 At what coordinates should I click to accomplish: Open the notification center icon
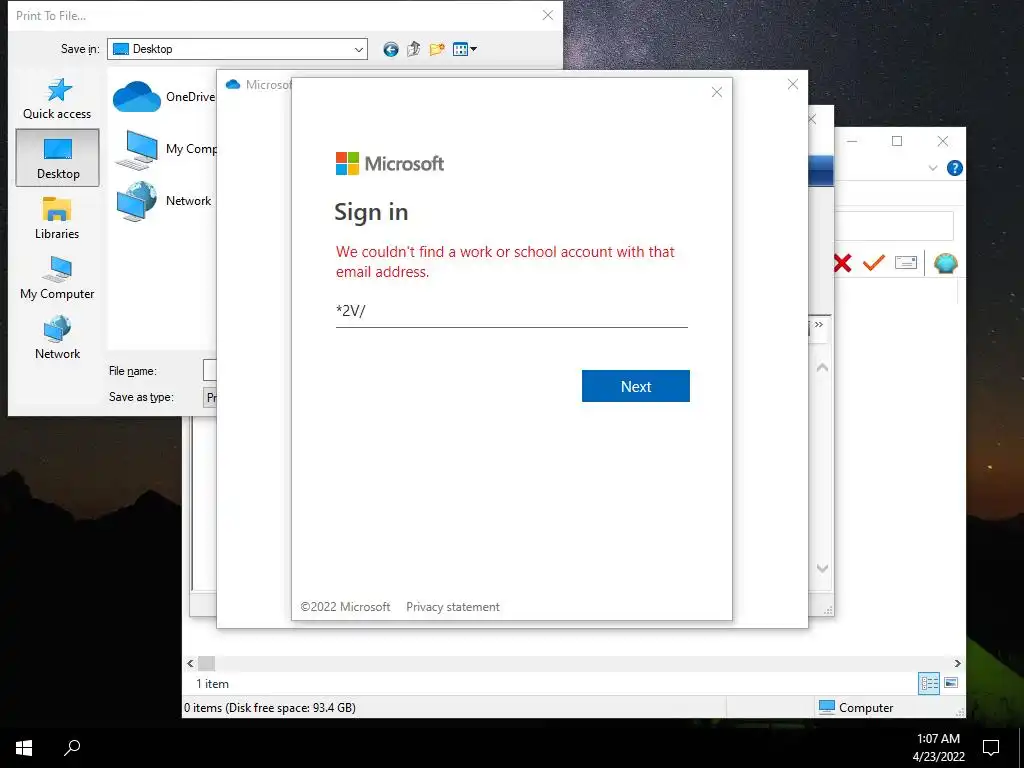point(991,748)
